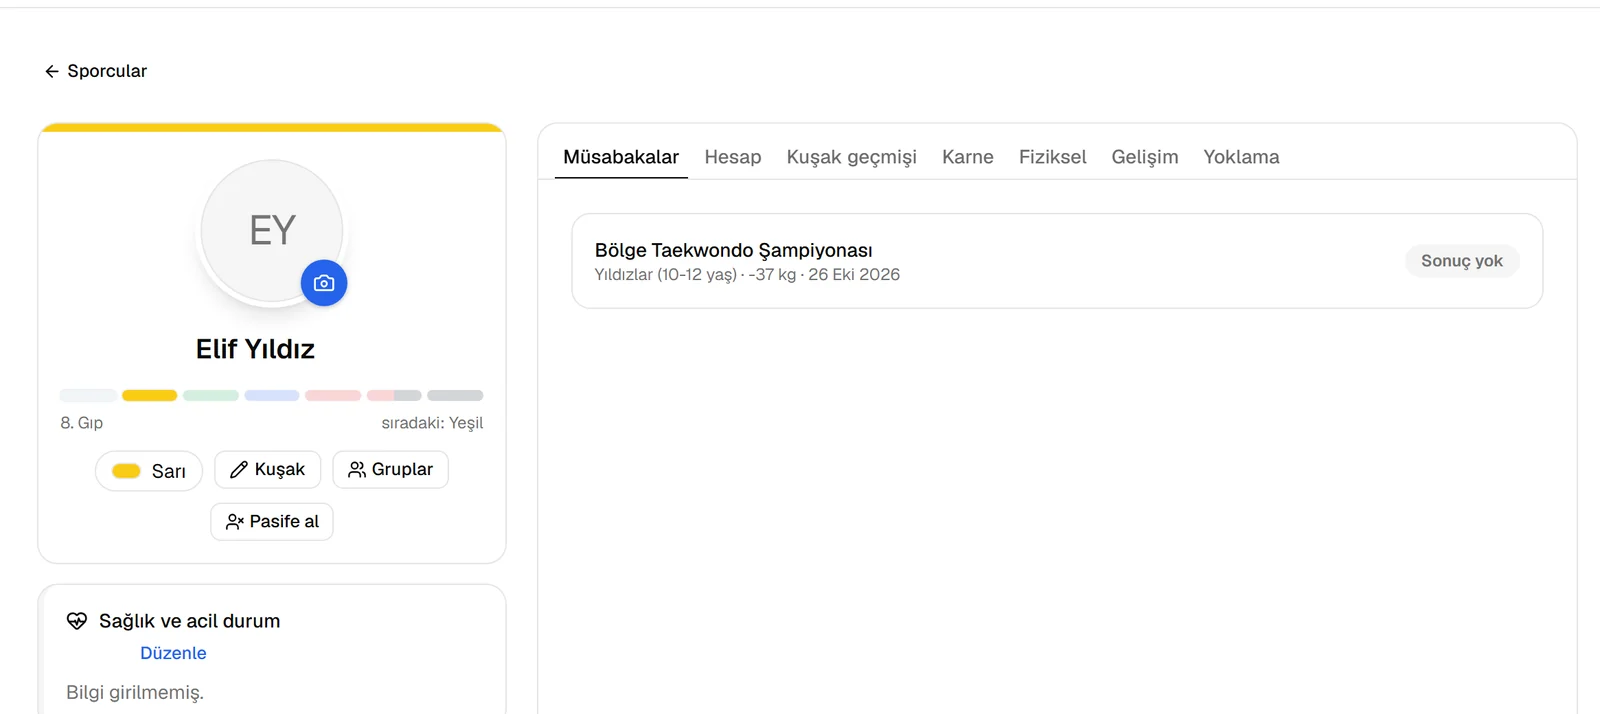Click the Sarı belt badge
Screen dimensions: 1600x714
point(149,471)
